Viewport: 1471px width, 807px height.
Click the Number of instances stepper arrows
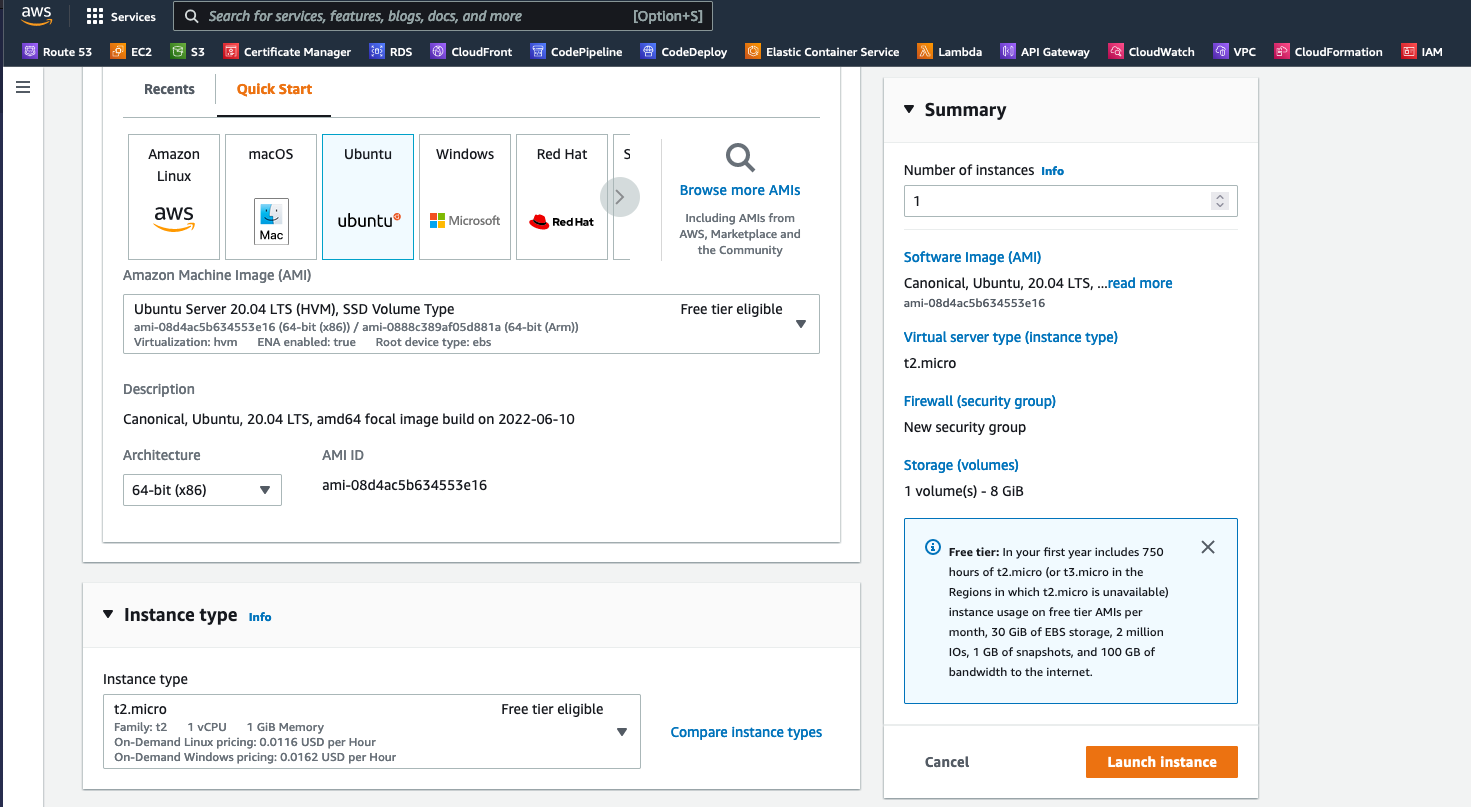(1219, 201)
